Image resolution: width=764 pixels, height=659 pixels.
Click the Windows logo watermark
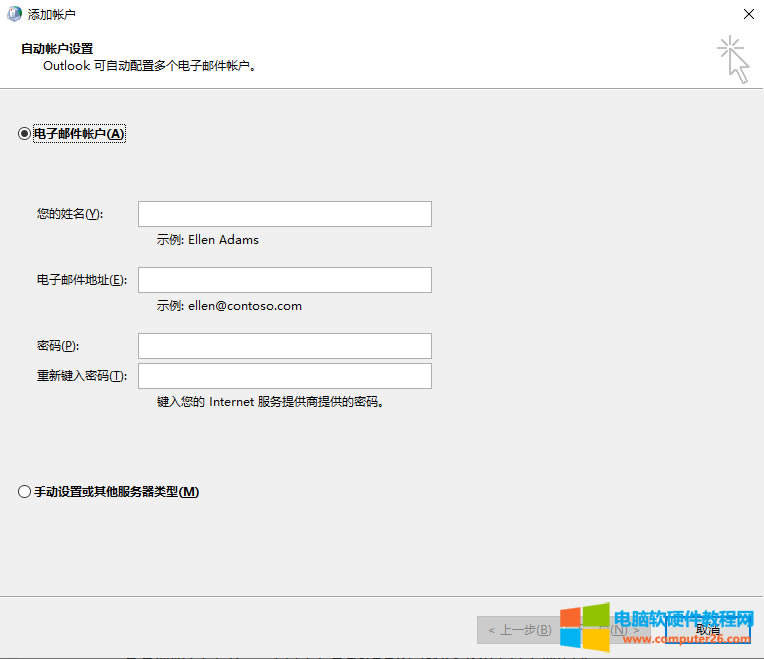click(x=585, y=627)
